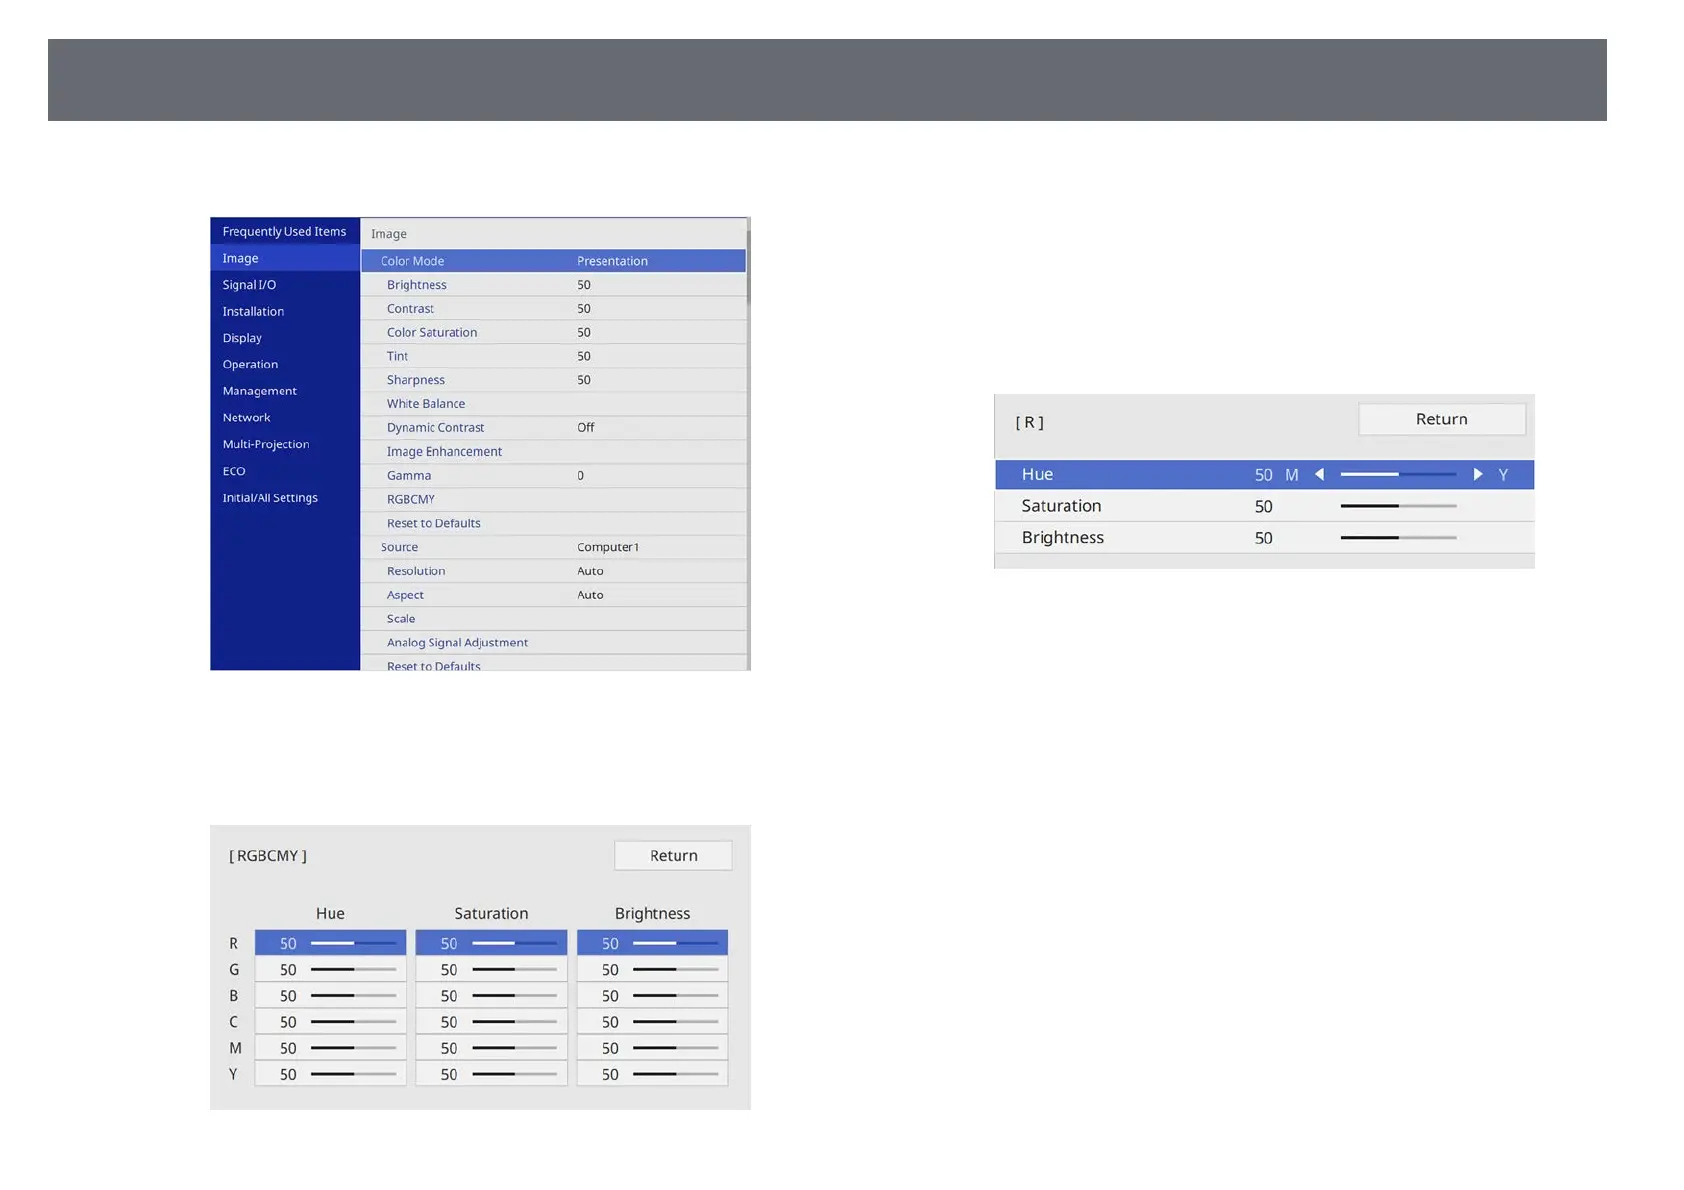
Task: Open Multi-Projection menu
Action: pos(285,444)
